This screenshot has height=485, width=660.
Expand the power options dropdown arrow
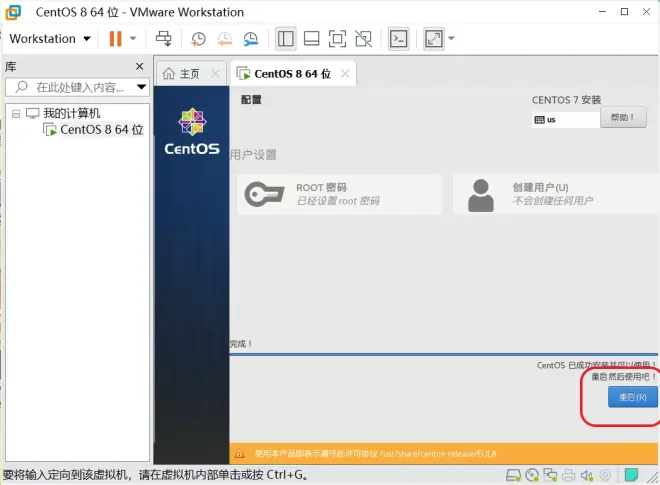point(133,39)
